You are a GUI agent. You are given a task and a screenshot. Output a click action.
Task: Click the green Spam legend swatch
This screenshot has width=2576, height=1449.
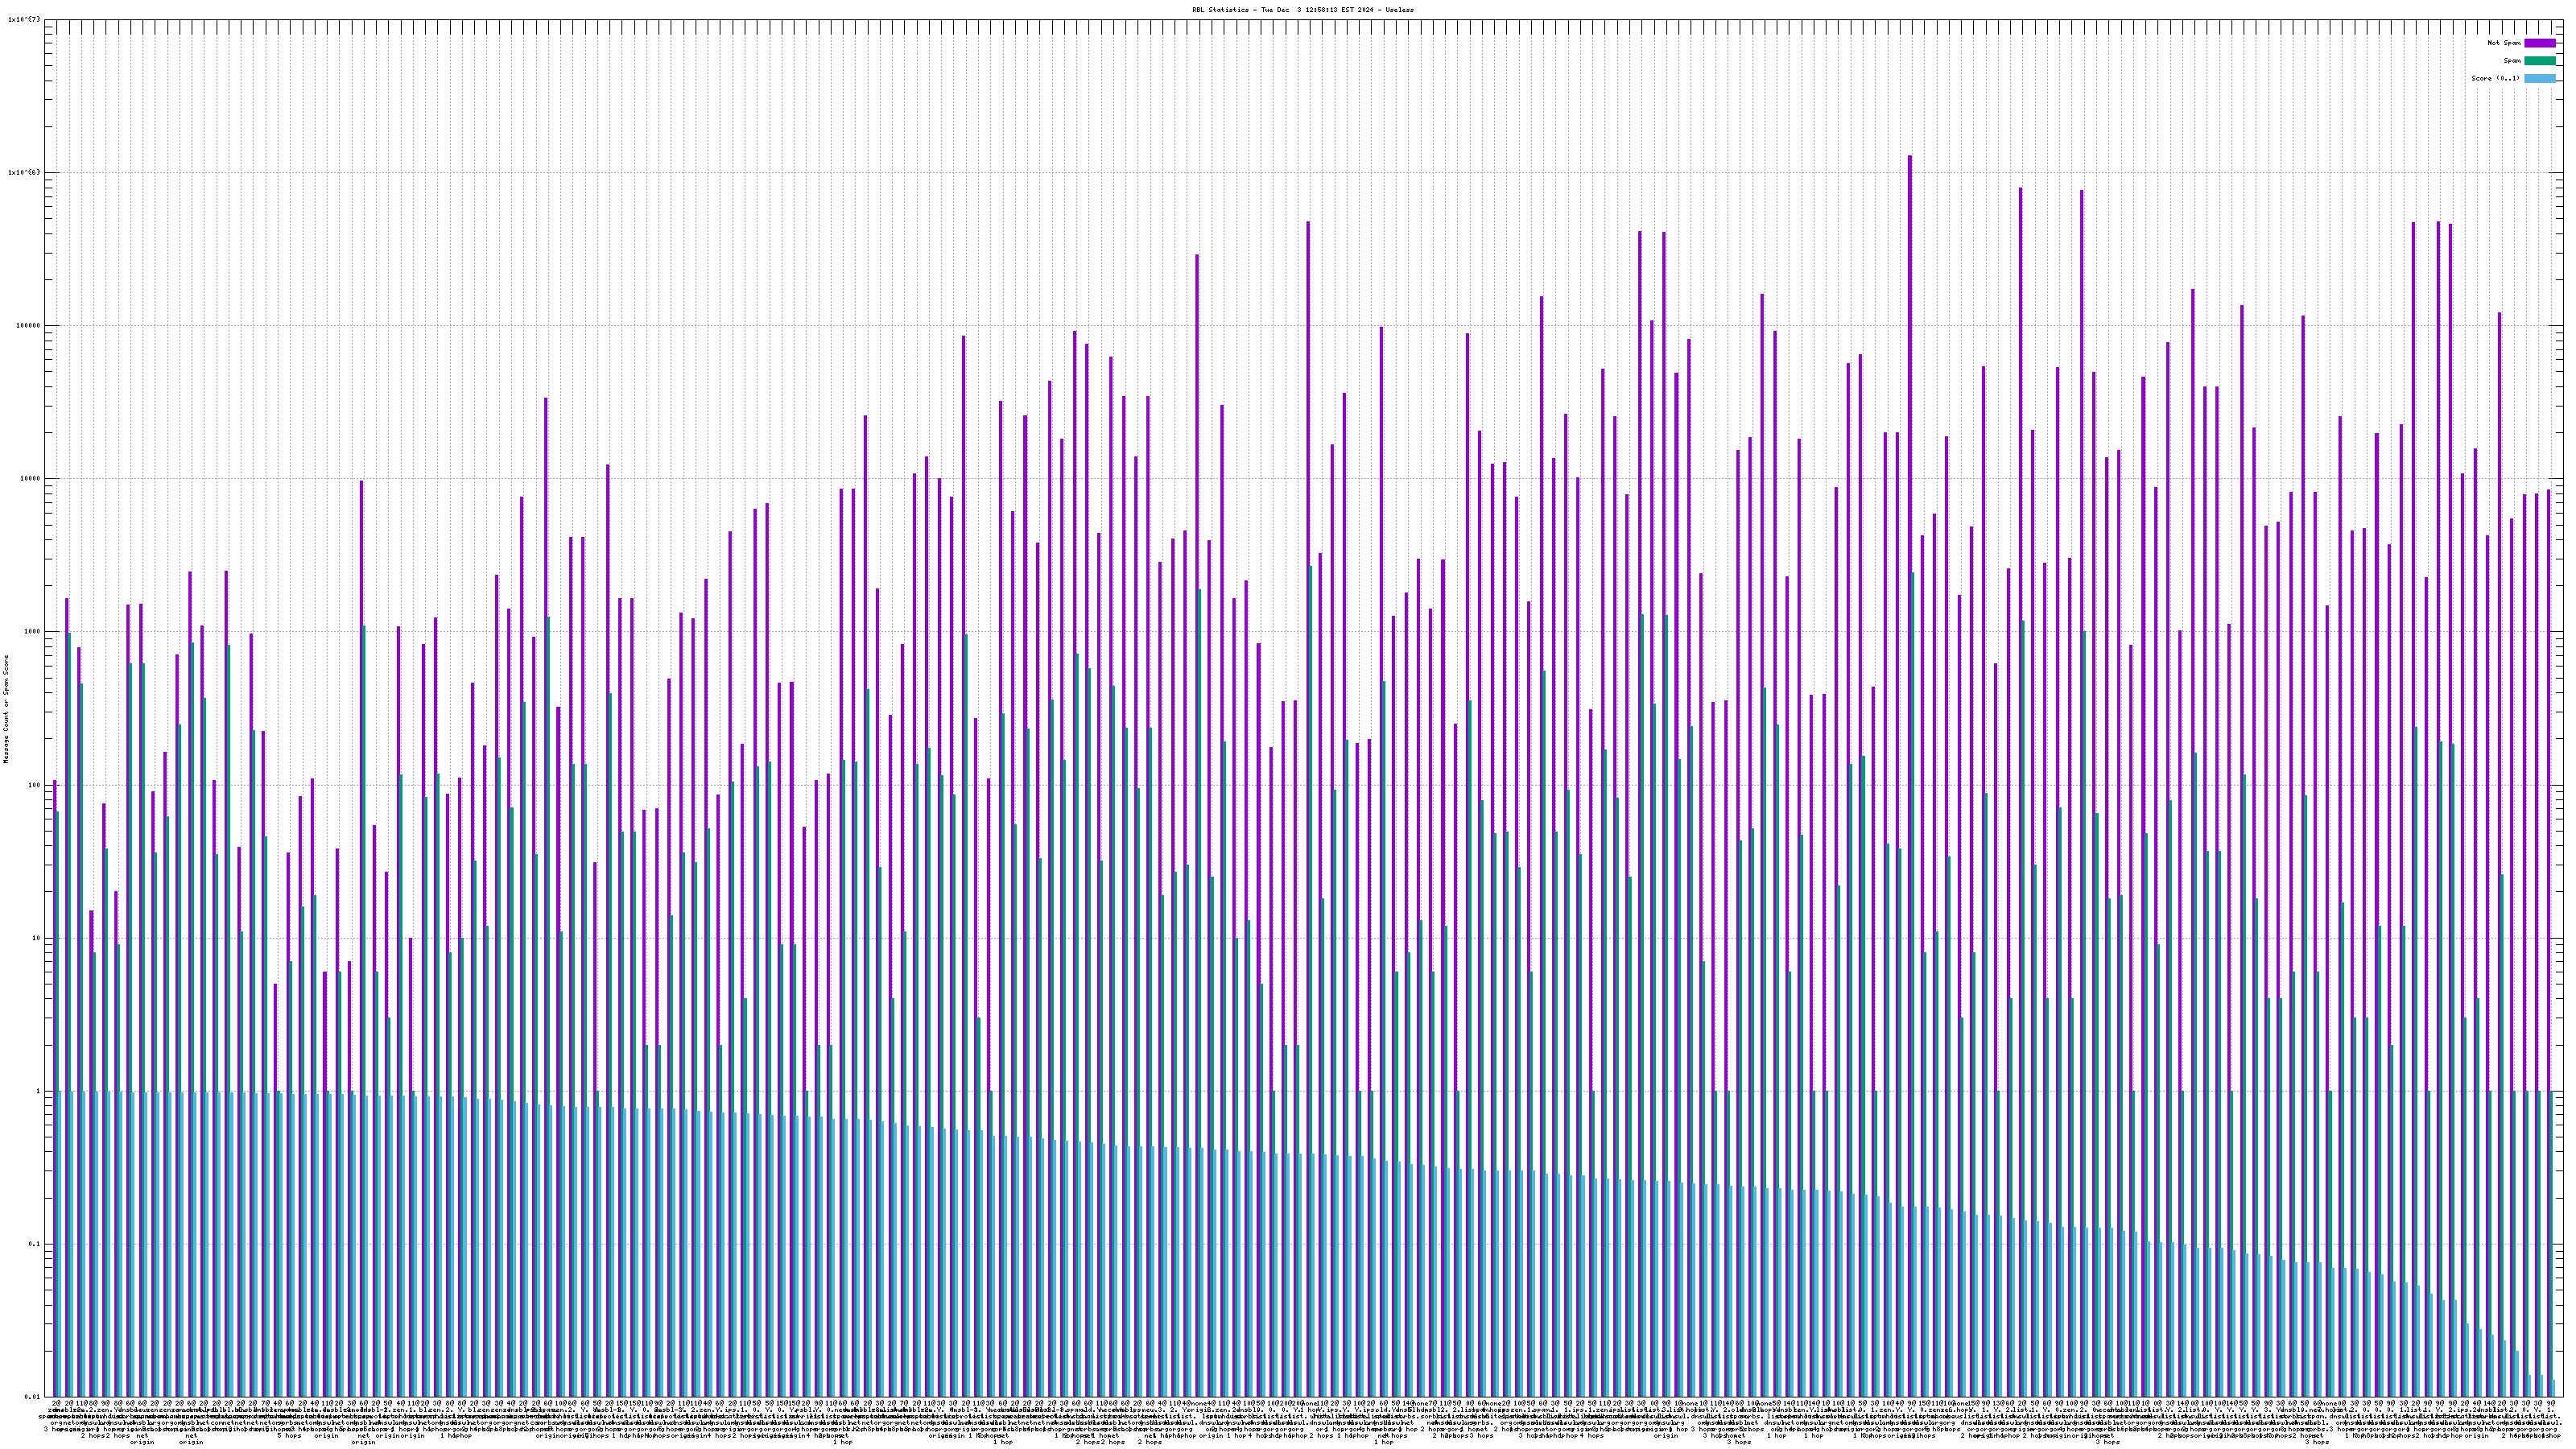pos(2539,61)
